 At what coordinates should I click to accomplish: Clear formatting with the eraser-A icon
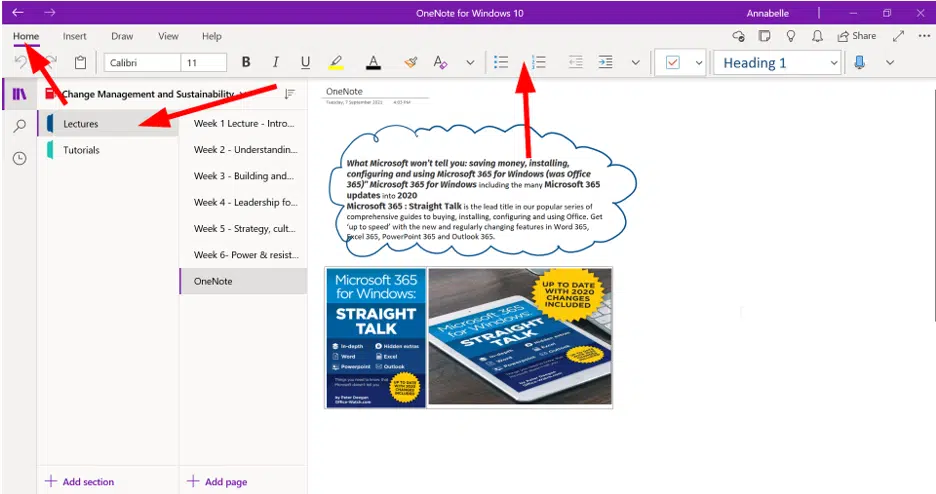point(441,62)
